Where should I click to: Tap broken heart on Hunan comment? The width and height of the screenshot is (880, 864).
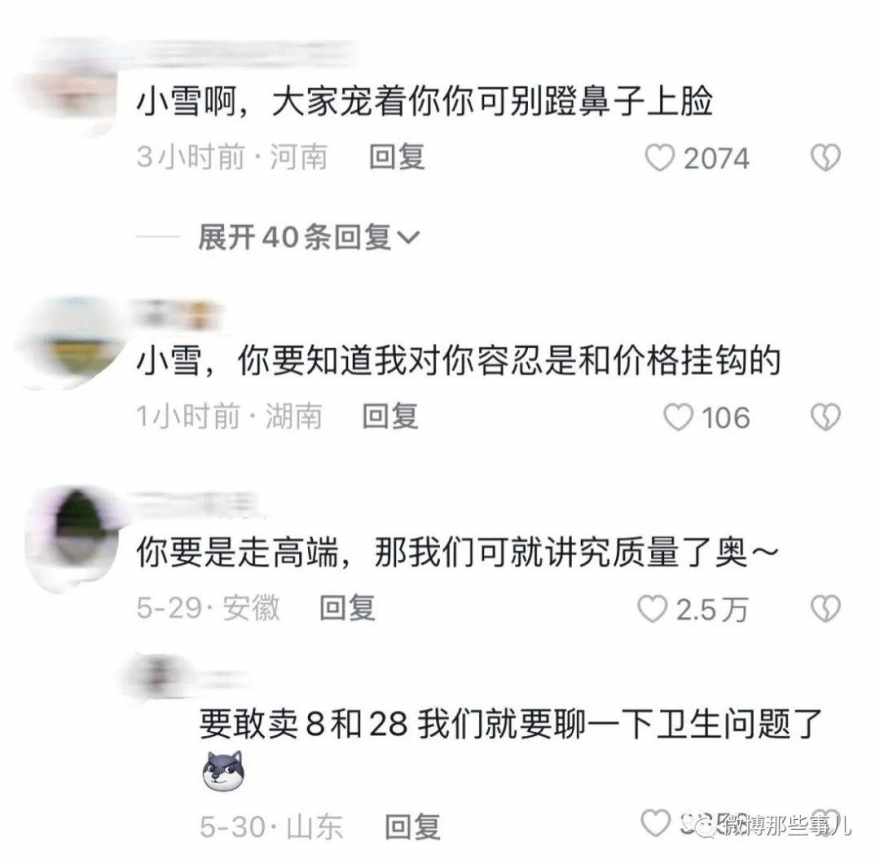click(x=826, y=417)
